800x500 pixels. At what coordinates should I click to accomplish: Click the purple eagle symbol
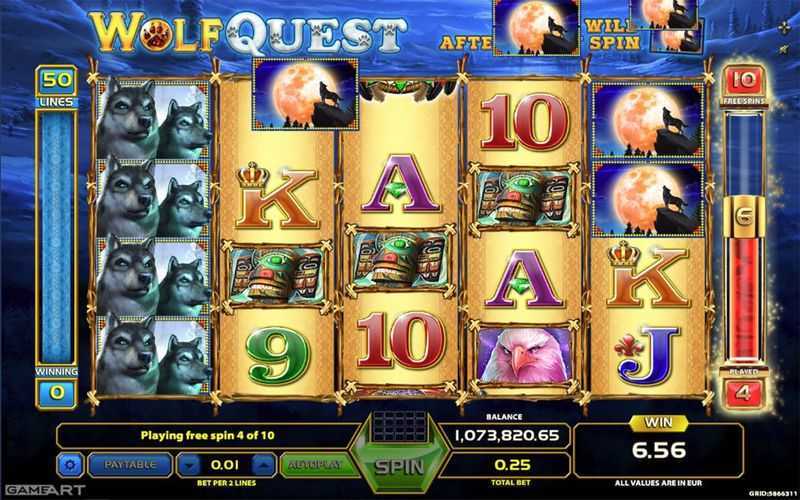(524, 355)
